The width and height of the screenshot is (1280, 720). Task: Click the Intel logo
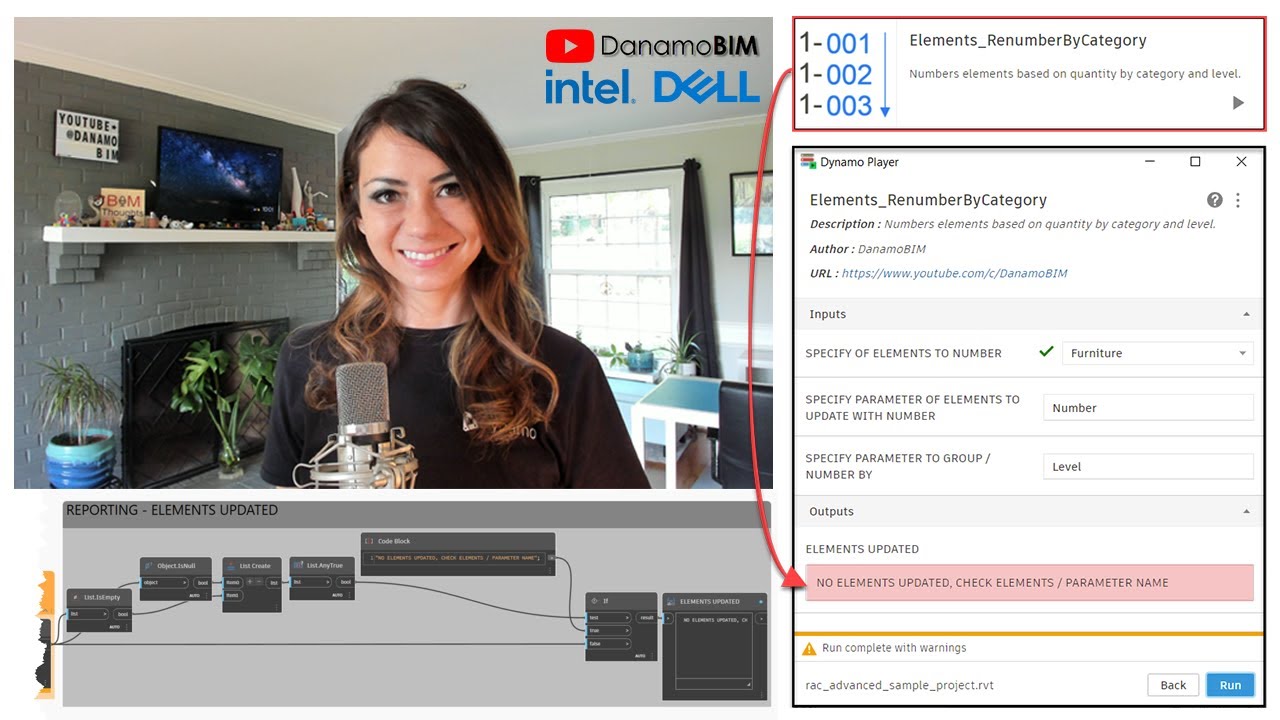(591, 87)
